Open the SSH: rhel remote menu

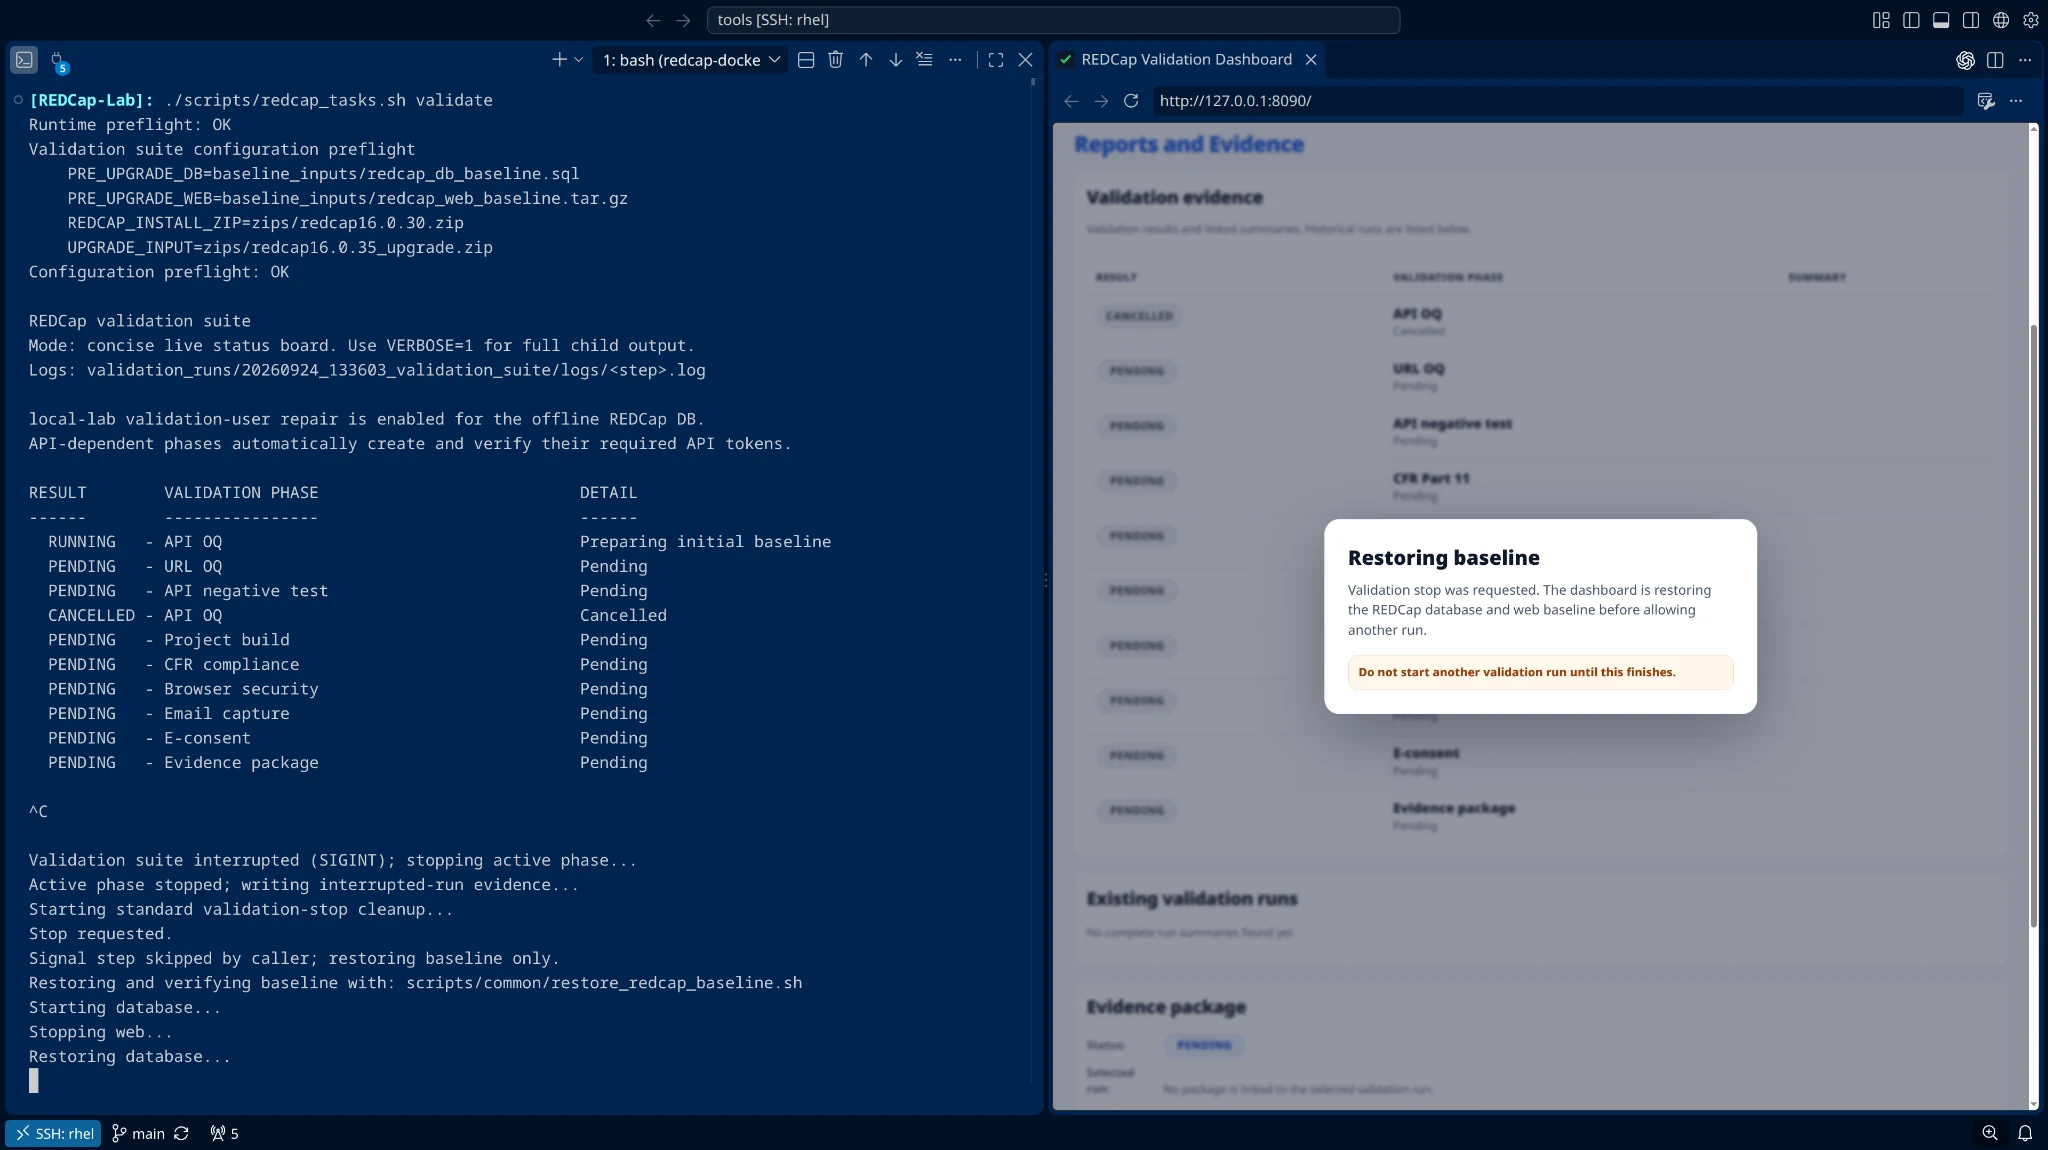click(x=54, y=1133)
